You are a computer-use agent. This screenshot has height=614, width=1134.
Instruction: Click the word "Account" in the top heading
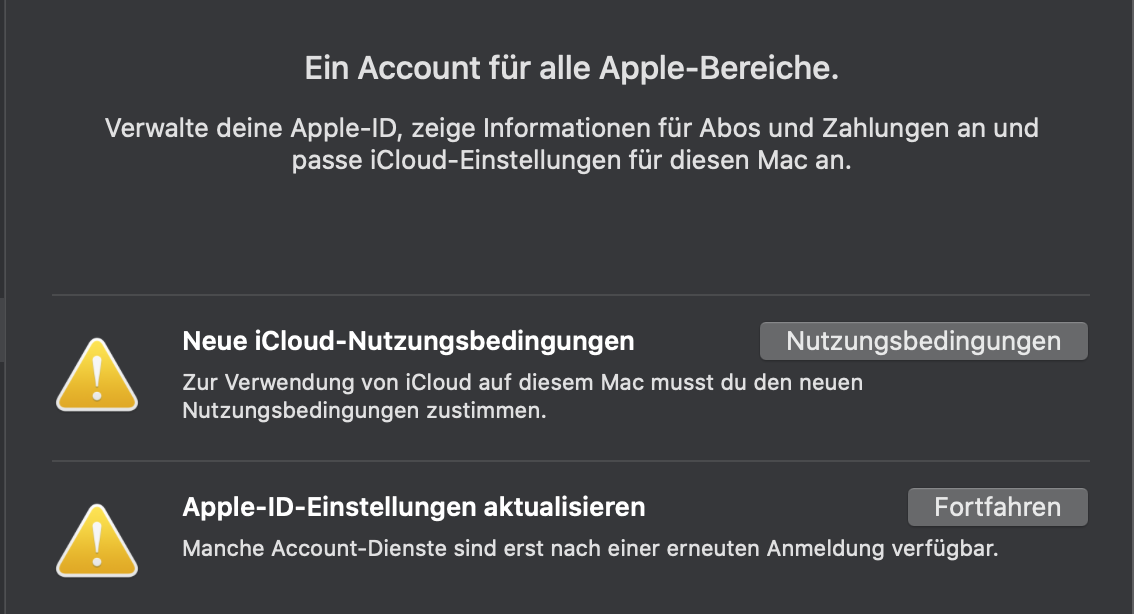pyautogui.click(x=412, y=69)
